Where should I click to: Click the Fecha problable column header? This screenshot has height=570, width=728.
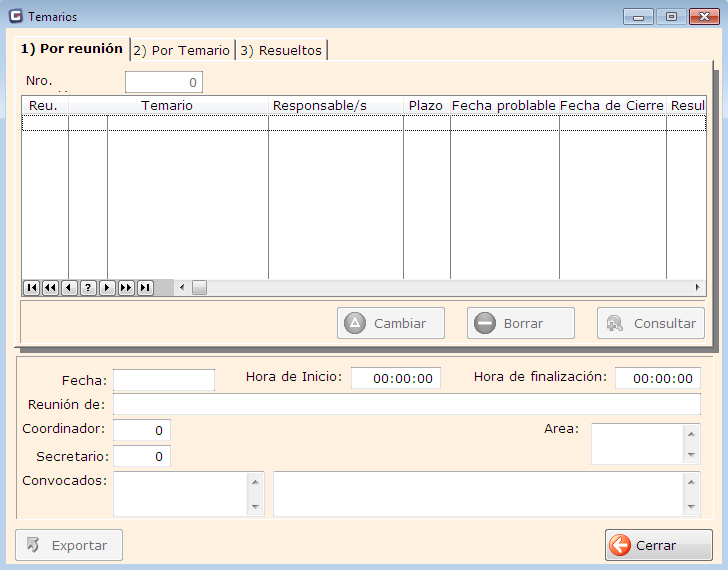pyautogui.click(x=505, y=105)
